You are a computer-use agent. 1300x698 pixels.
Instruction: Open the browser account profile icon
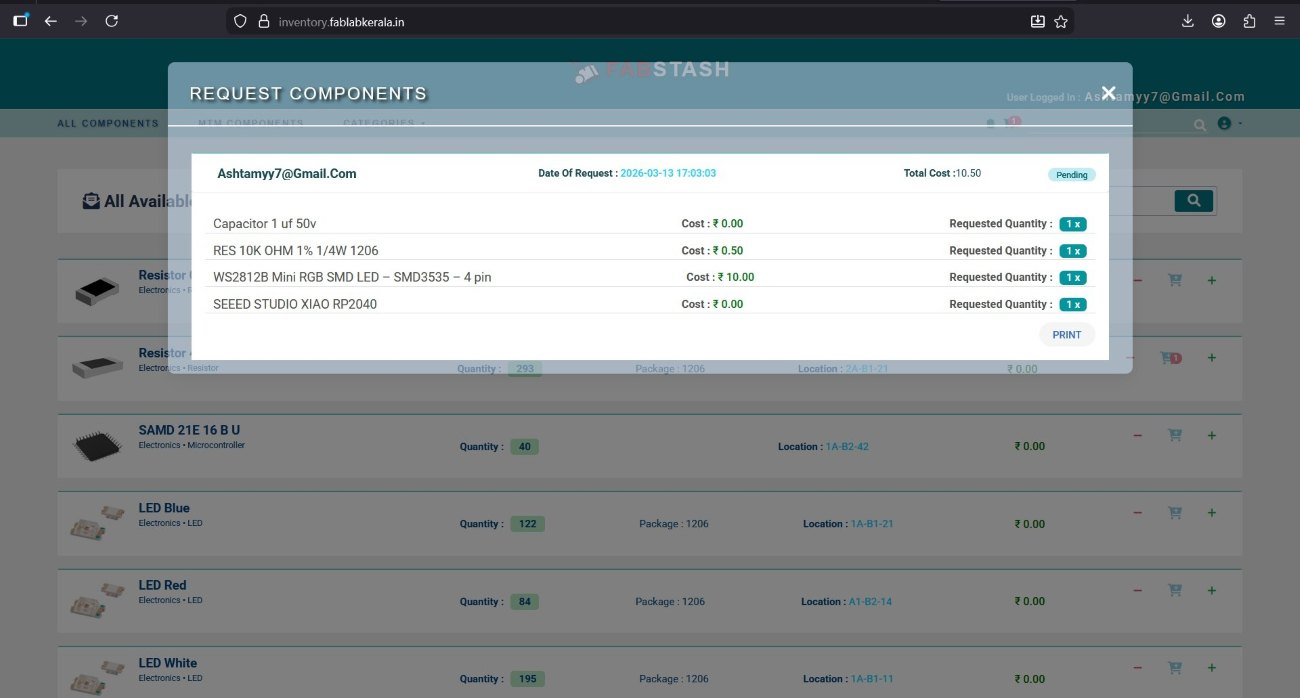(1218, 21)
